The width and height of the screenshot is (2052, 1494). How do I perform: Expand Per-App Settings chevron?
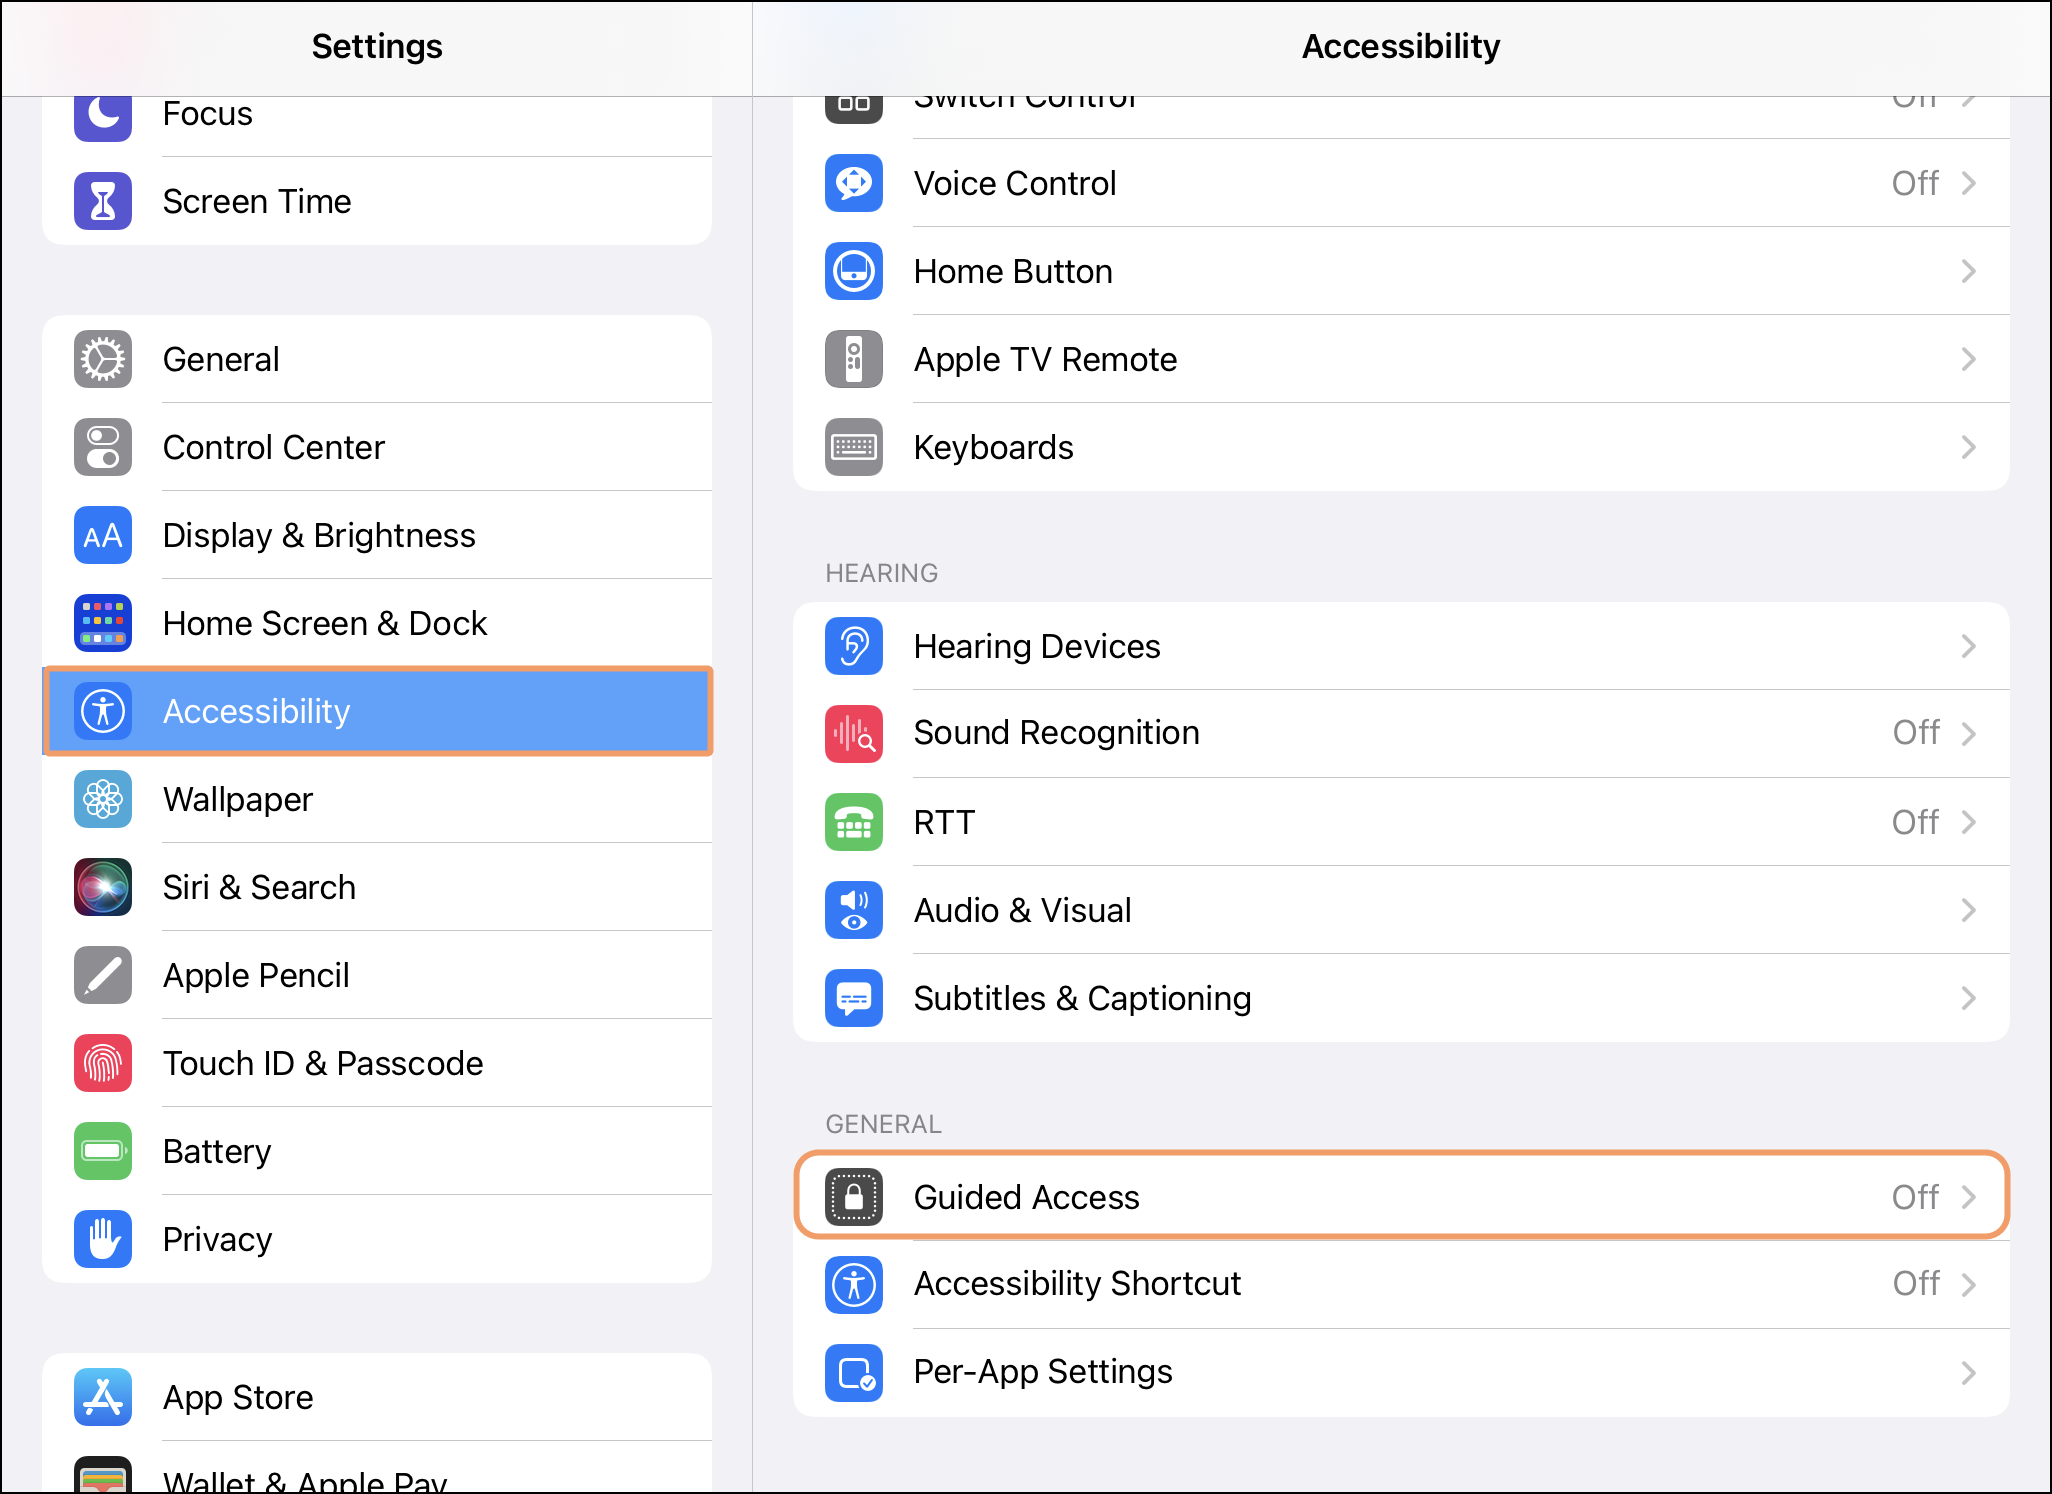tap(1968, 1372)
